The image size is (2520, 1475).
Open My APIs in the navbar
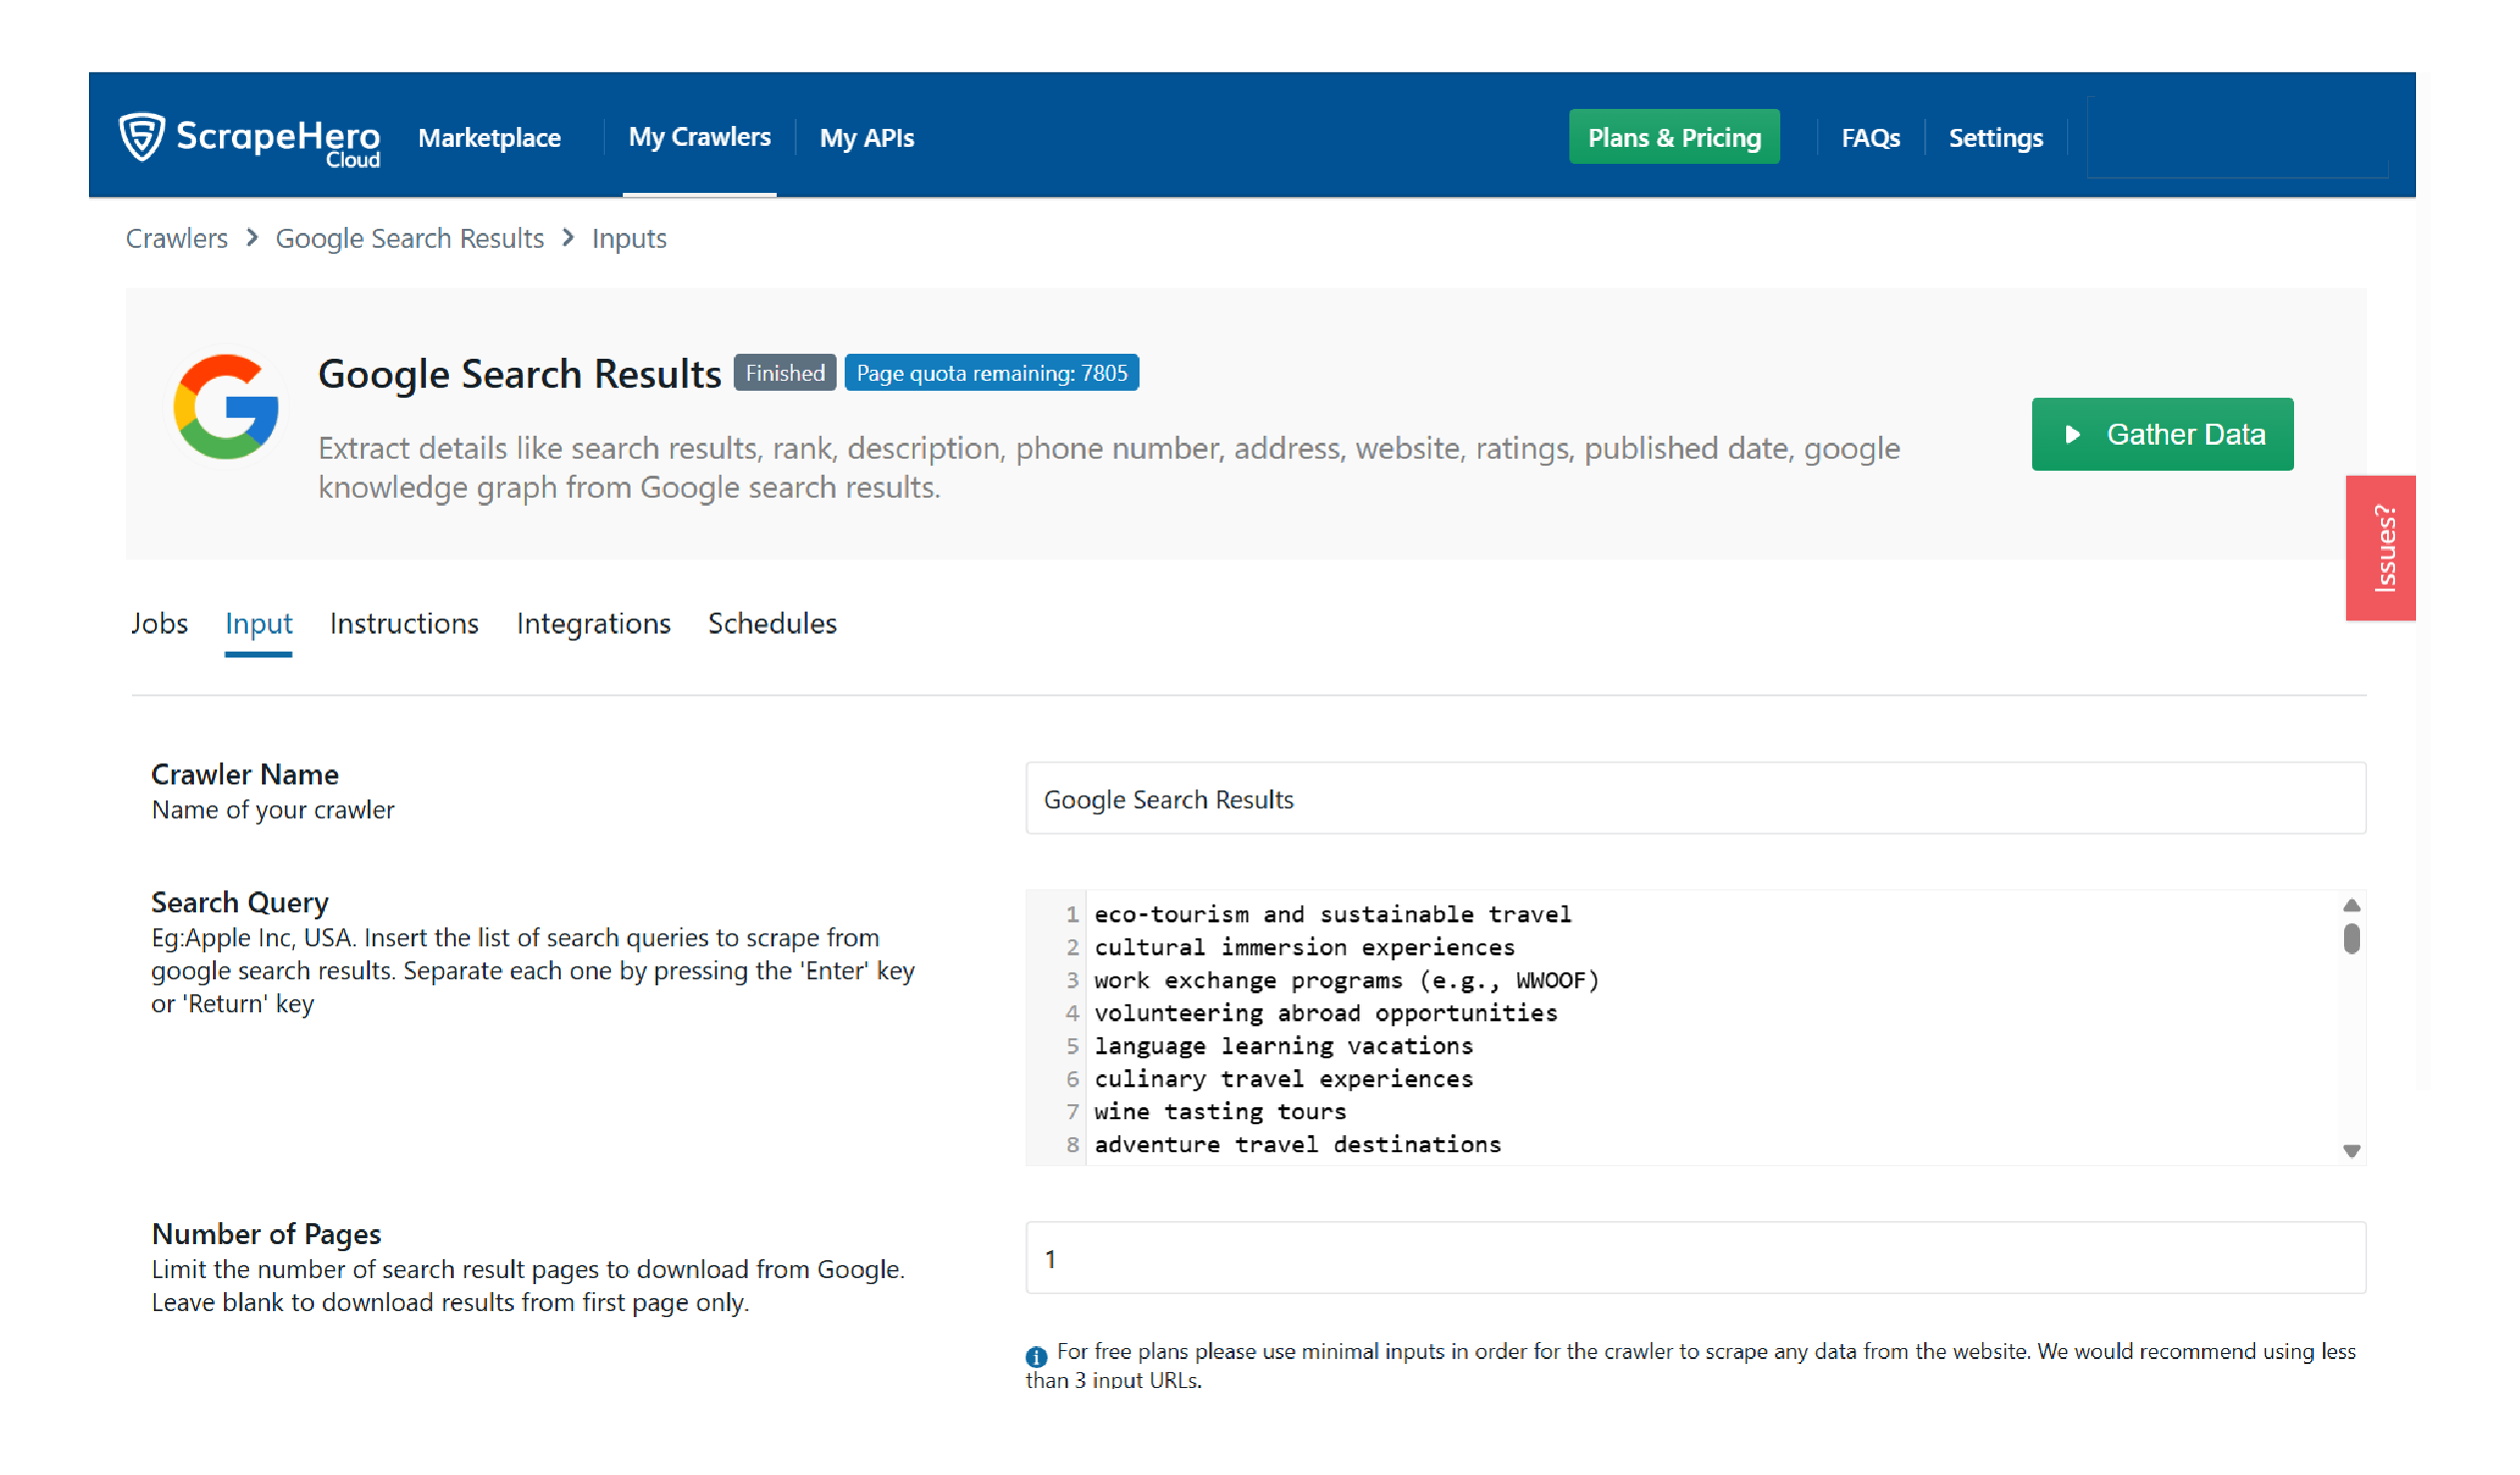point(866,138)
